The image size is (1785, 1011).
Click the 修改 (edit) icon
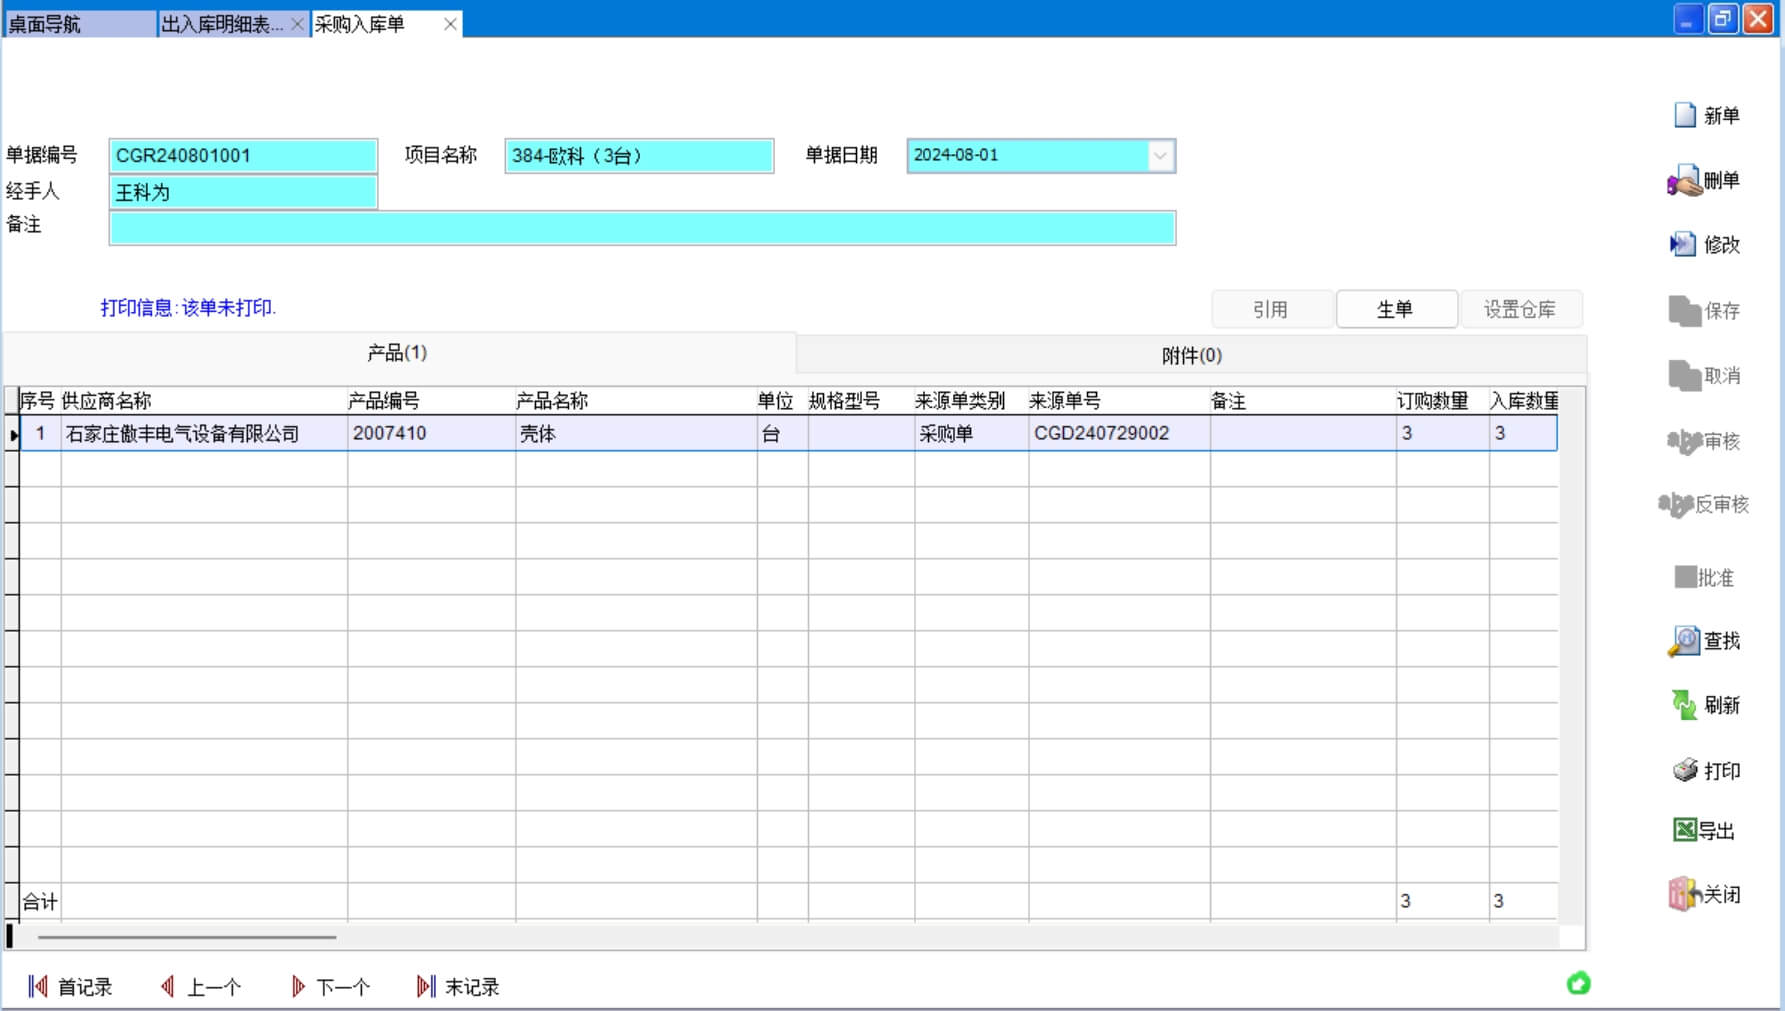pyautogui.click(x=1683, y=244)
